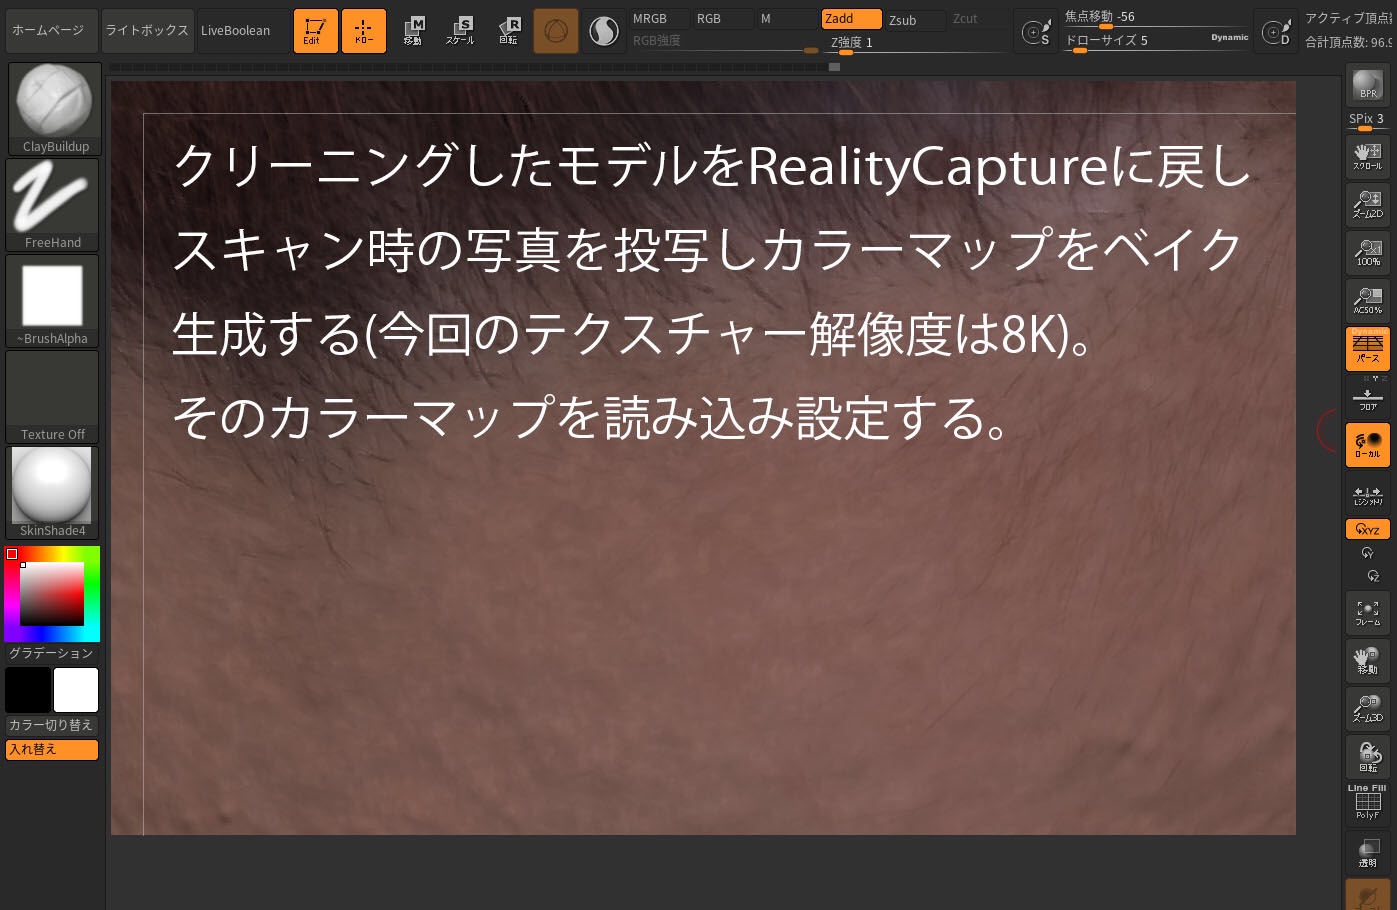Enable MRGB paint mode
This screenshot has height=910, width=1397.
[x=660, y=19]
